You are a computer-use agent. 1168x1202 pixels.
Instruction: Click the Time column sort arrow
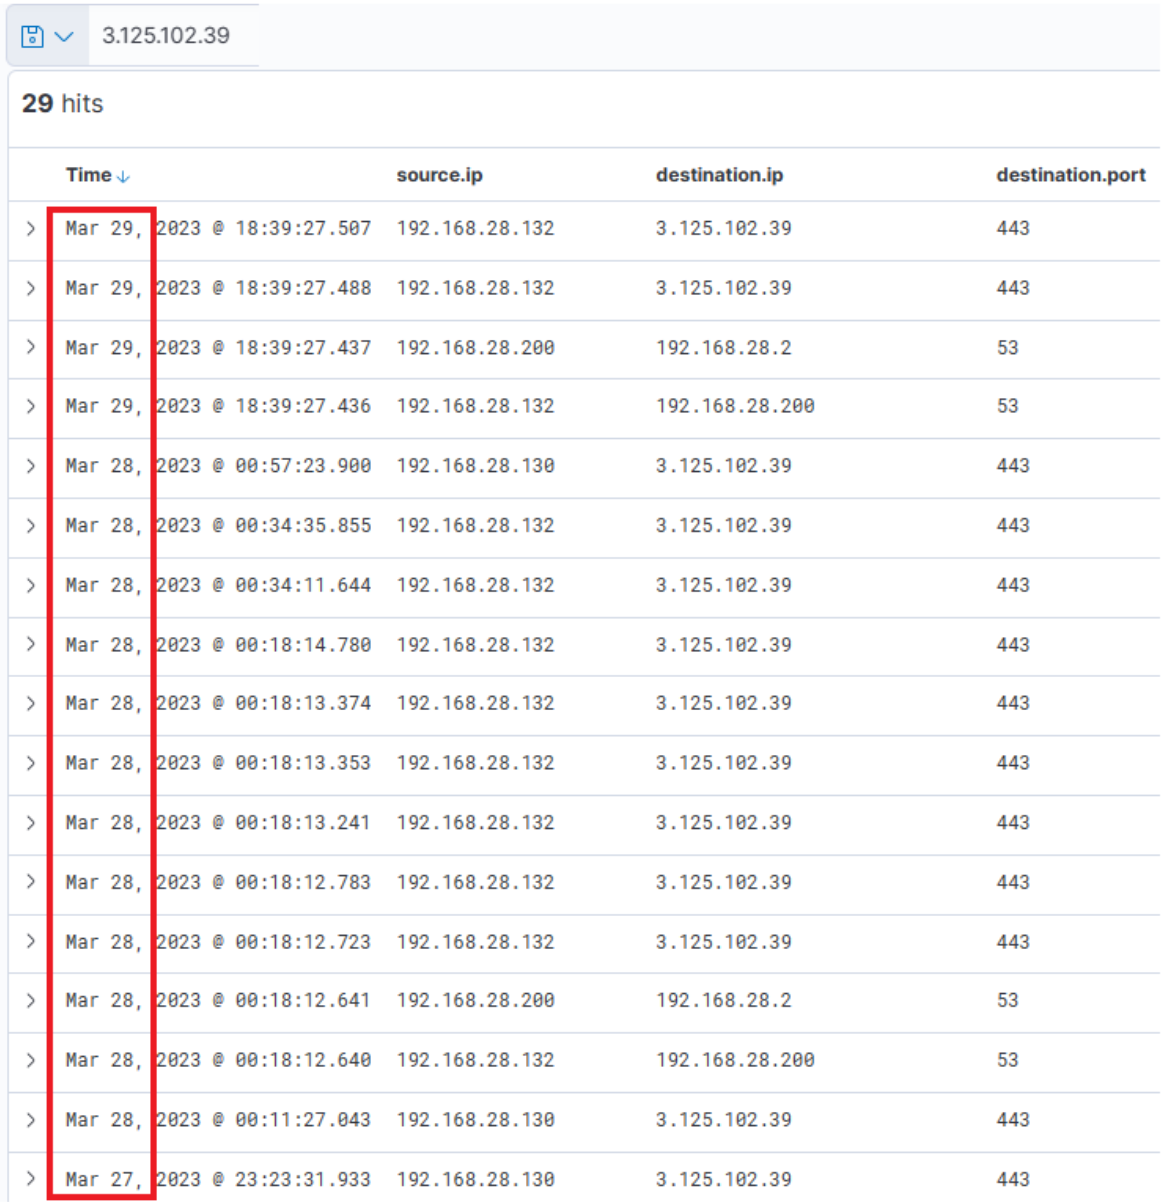[x=123, y=177]
